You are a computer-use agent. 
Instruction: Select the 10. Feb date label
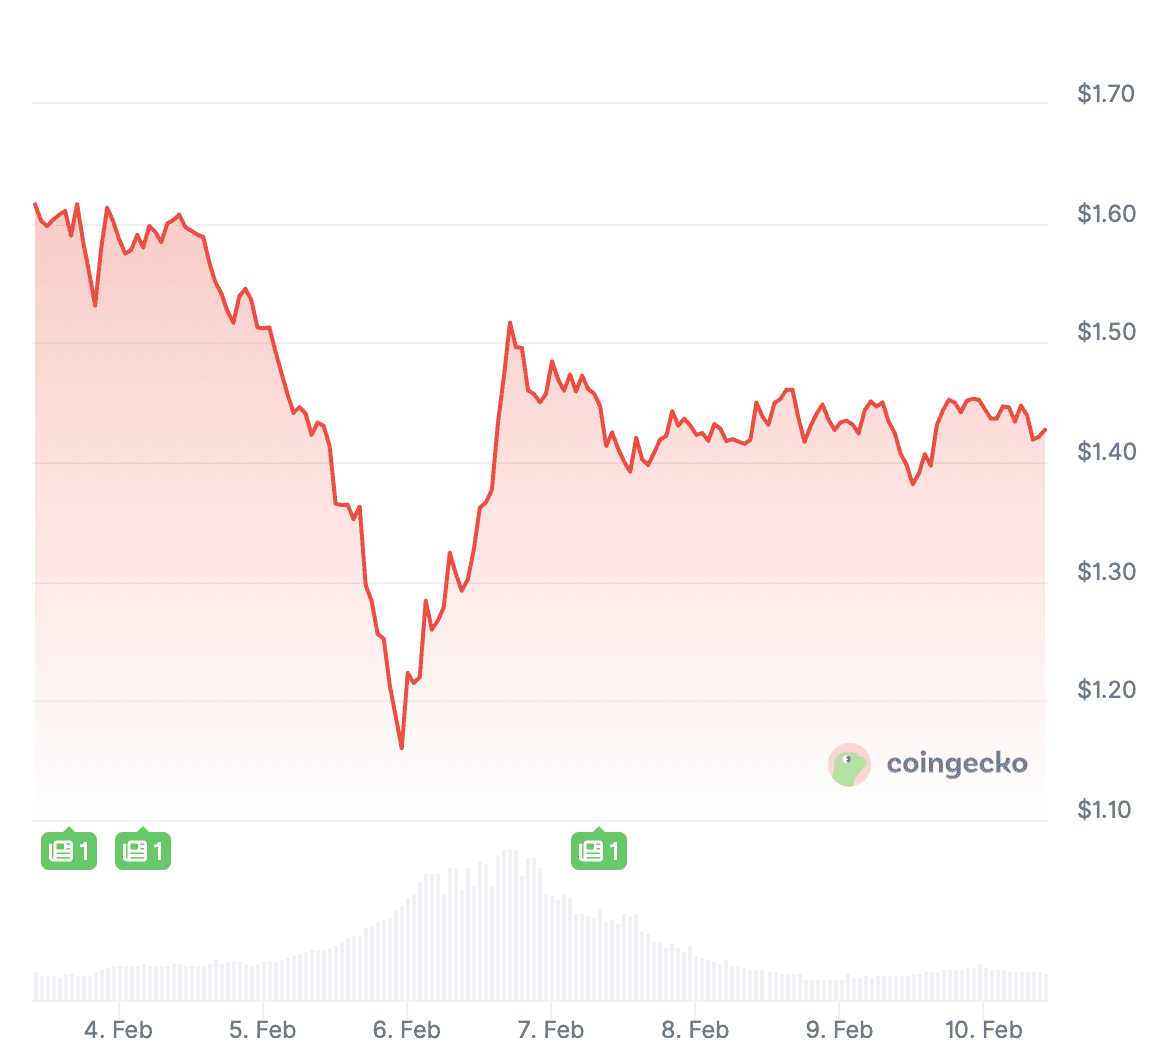(982, 1029)
